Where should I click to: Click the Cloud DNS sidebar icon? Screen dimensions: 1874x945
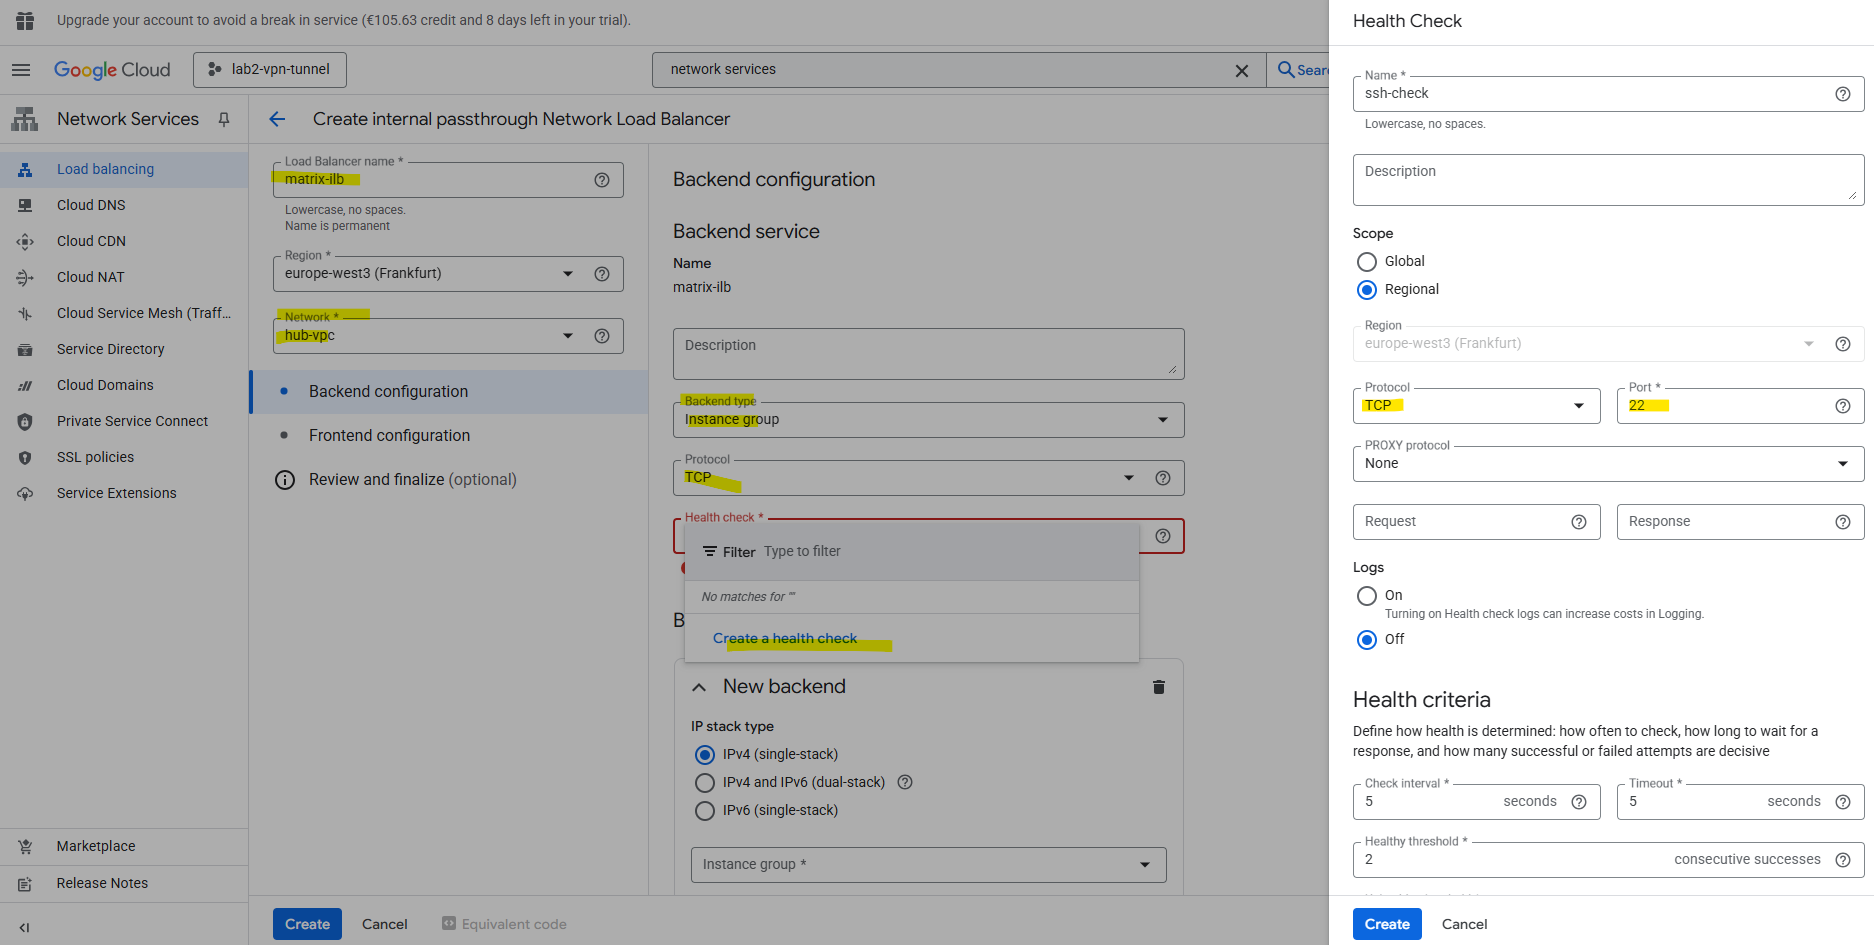click(x=25, y=205)
